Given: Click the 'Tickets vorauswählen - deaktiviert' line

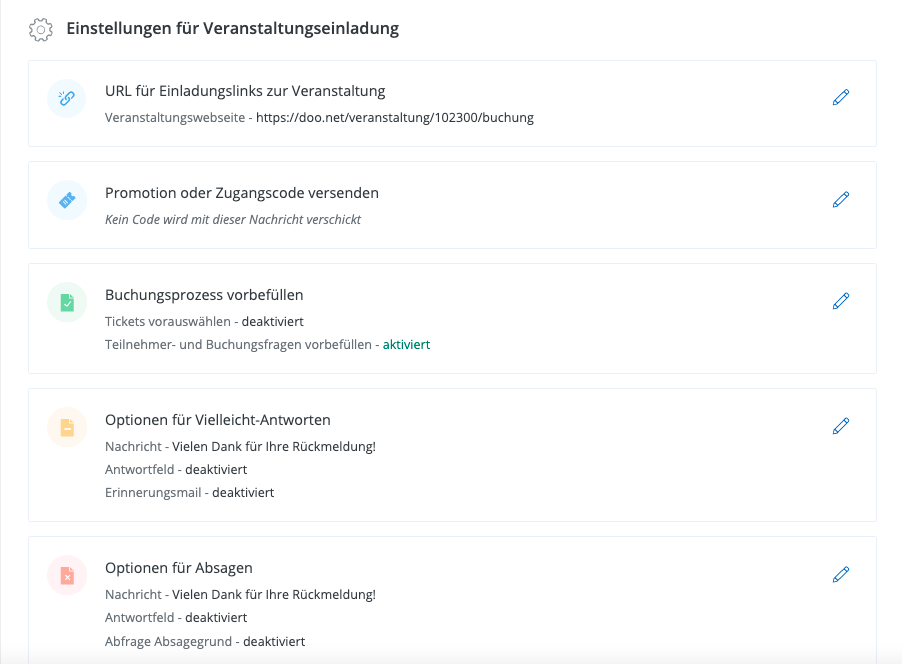Looking at the screenshot, I should click(204, 321).
